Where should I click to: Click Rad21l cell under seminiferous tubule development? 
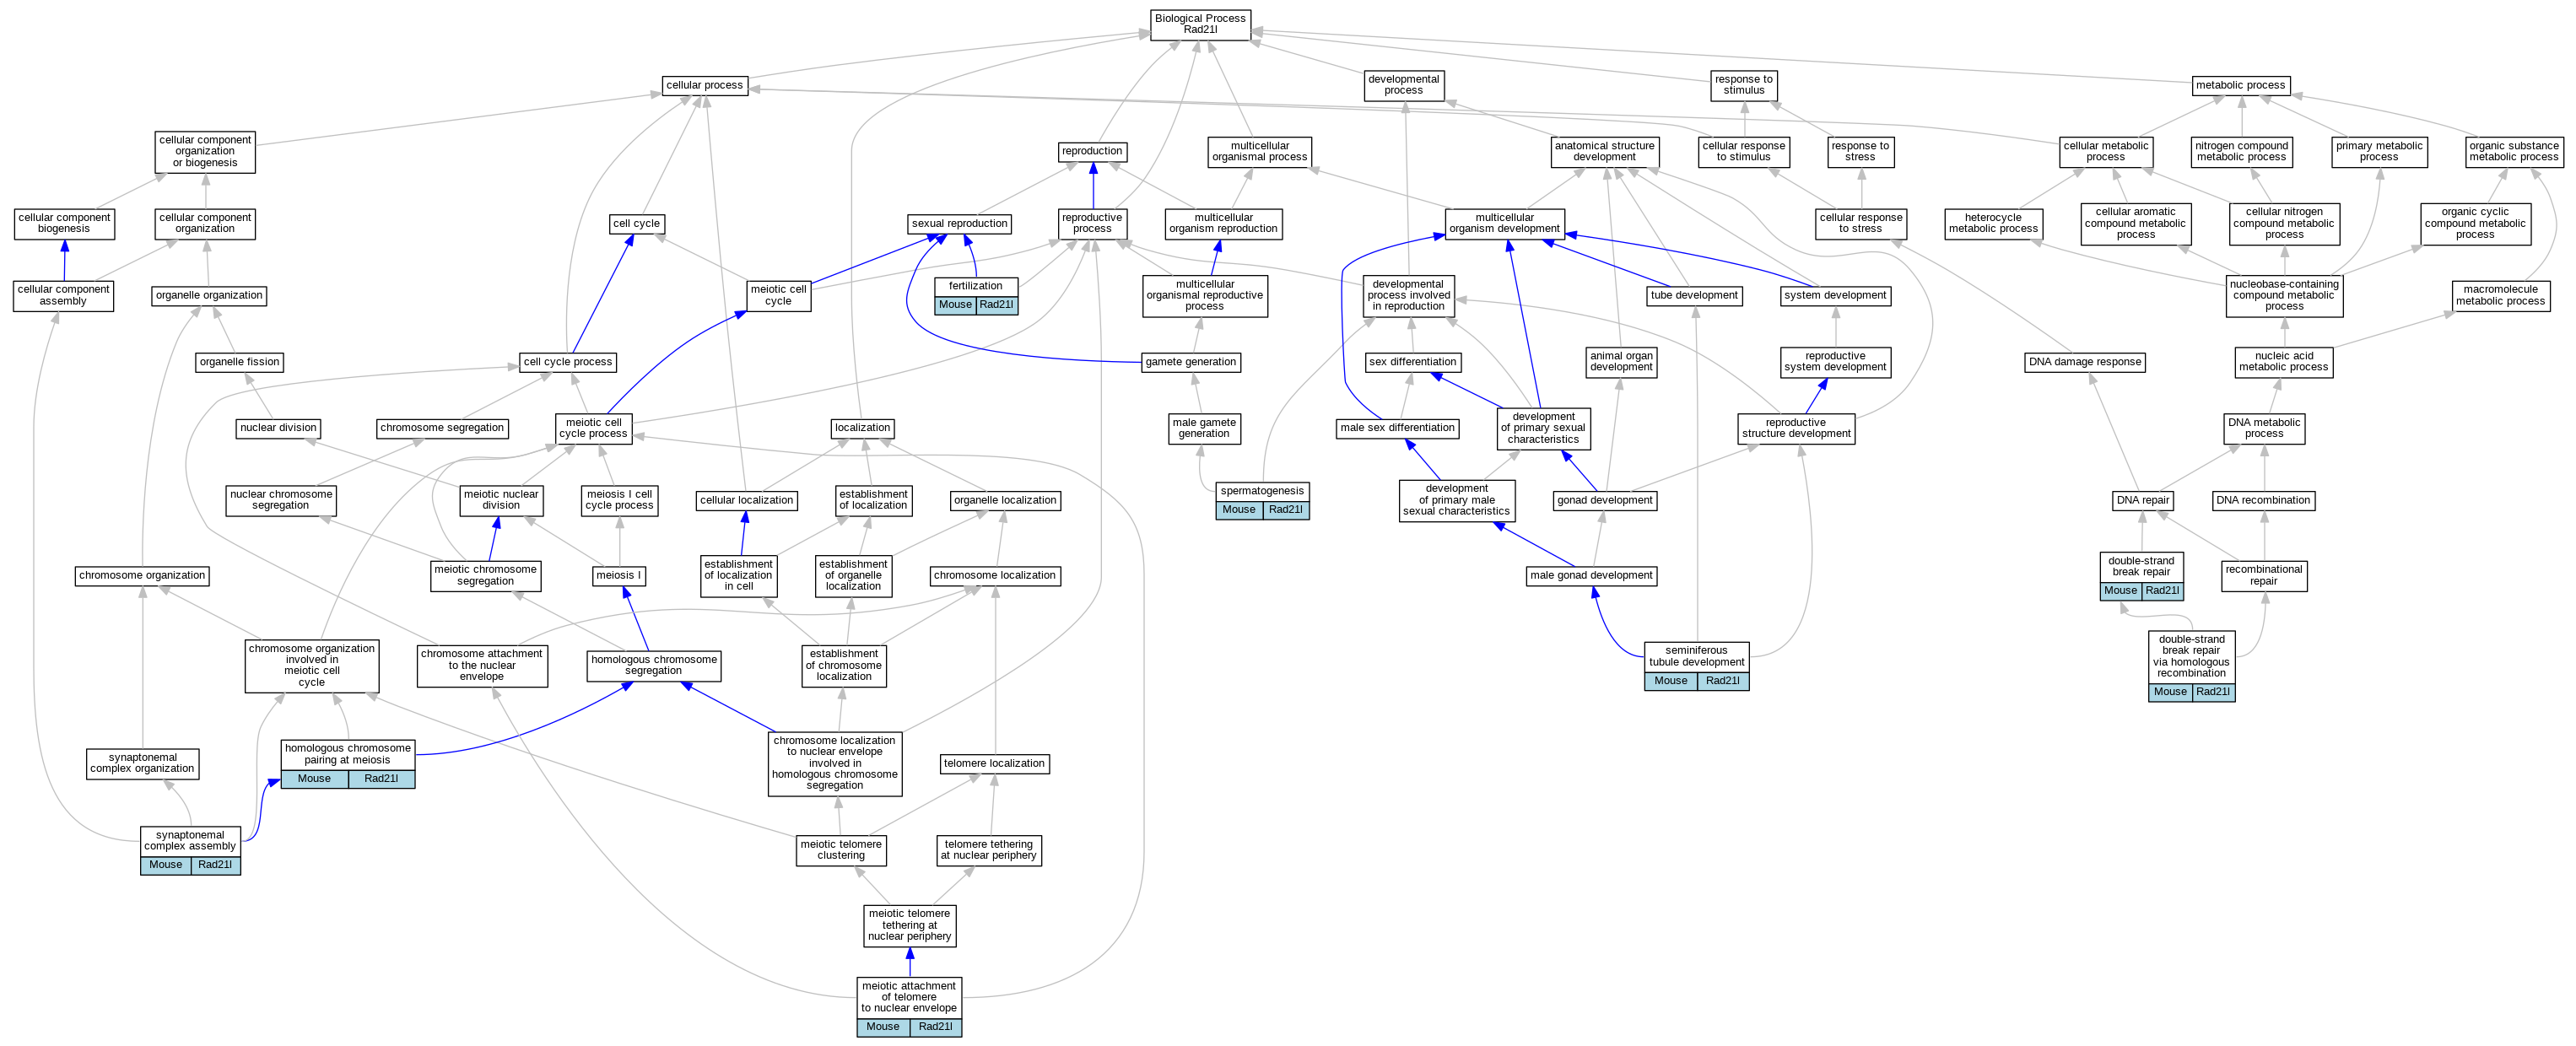point(1722,681)
